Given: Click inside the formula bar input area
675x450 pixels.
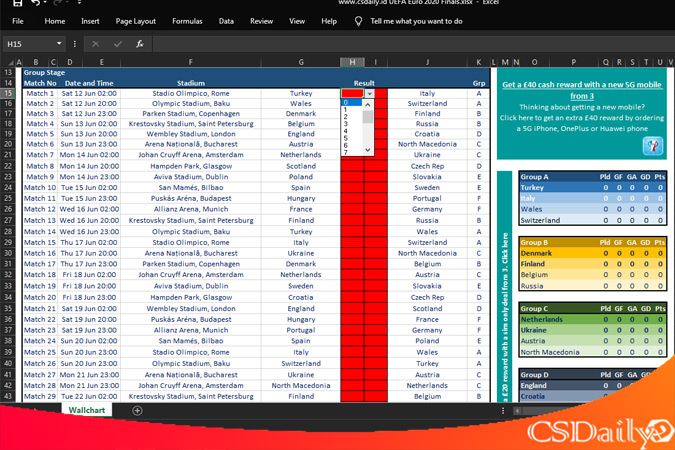Looking at the screenshot, I should 413,44.
